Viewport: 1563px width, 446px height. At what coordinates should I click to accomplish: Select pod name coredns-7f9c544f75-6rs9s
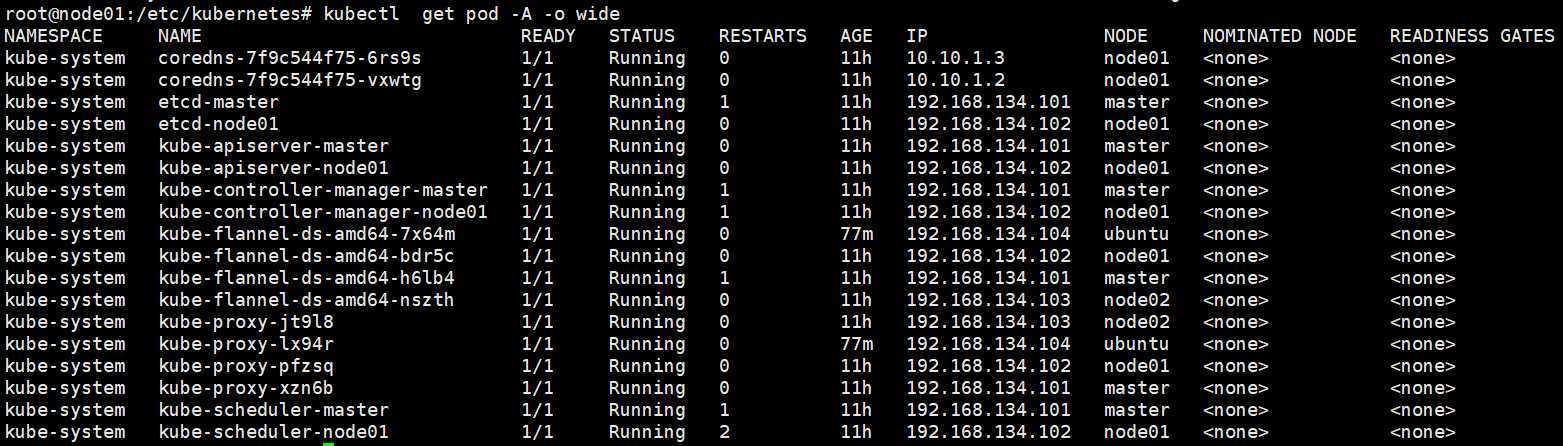[289, 58]
